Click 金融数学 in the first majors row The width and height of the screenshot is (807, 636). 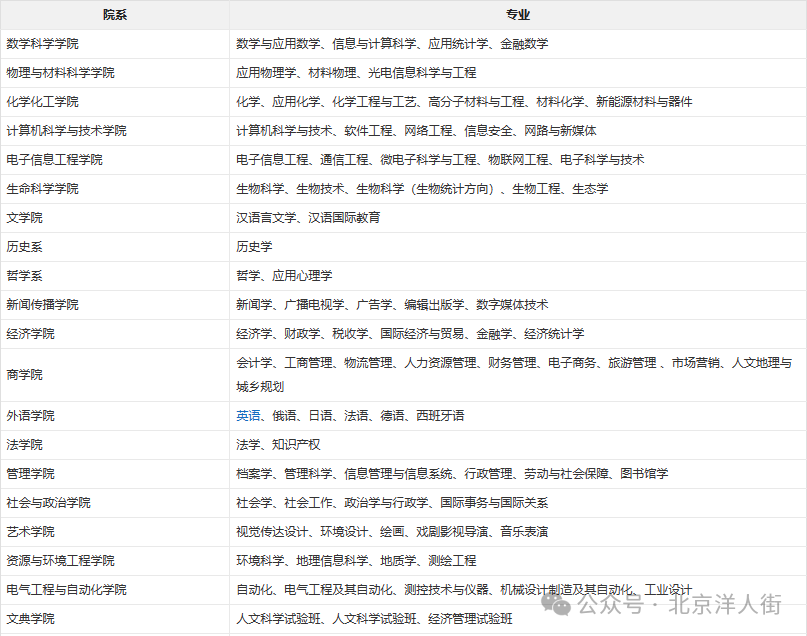point(524,44)
